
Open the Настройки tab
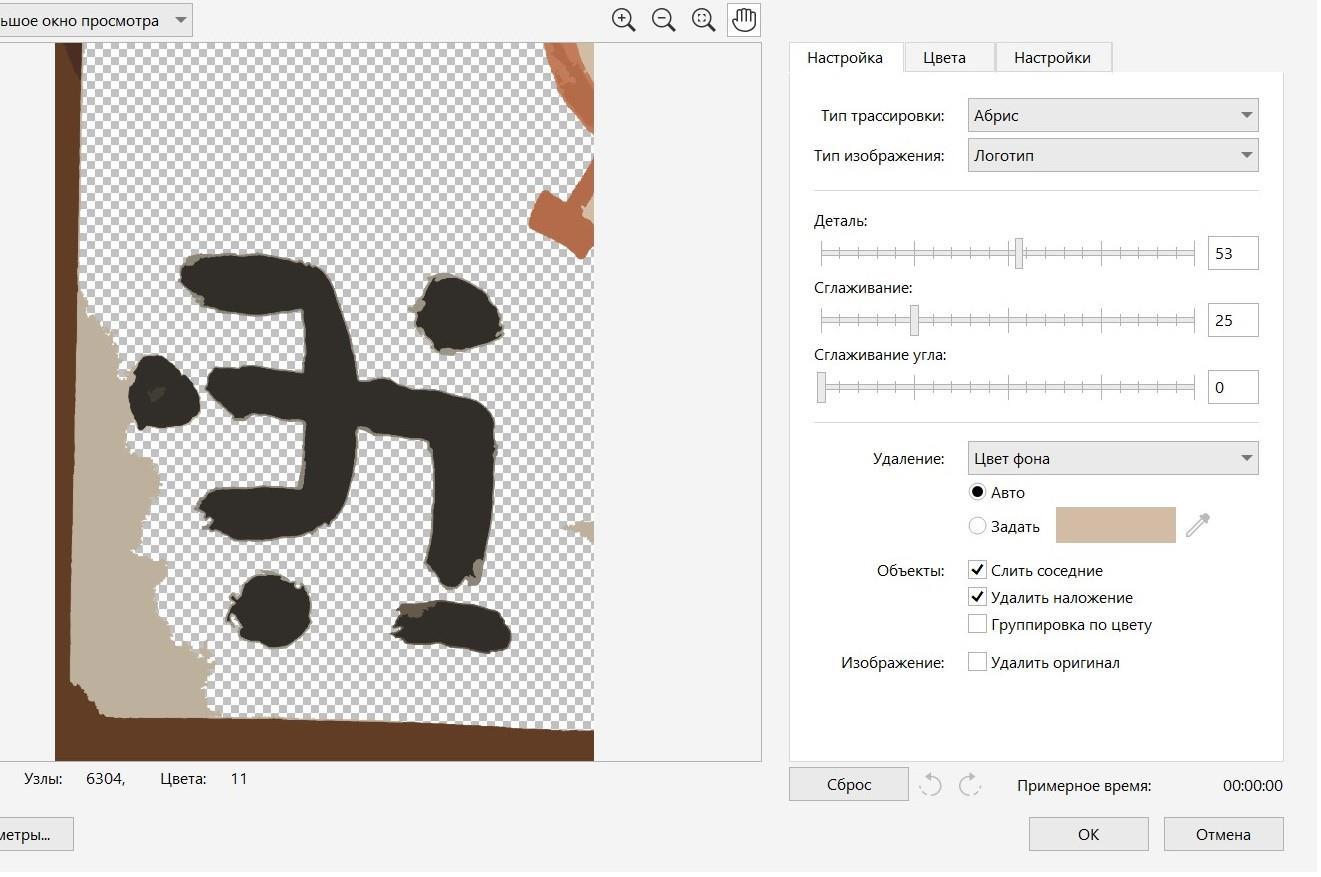pos(1052,58)
